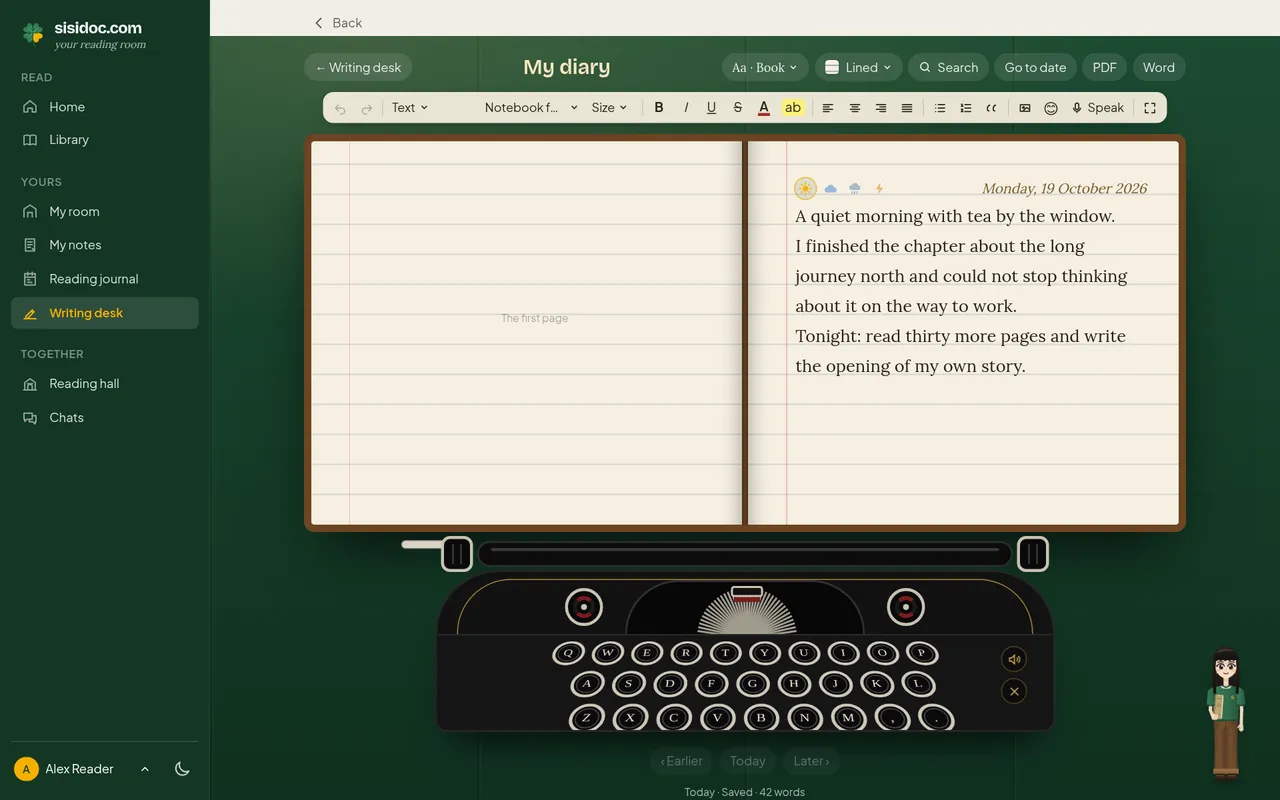This screenshot has height=800, width=1280.
Task: Export the diary to Word
Action: [1159, 67]
